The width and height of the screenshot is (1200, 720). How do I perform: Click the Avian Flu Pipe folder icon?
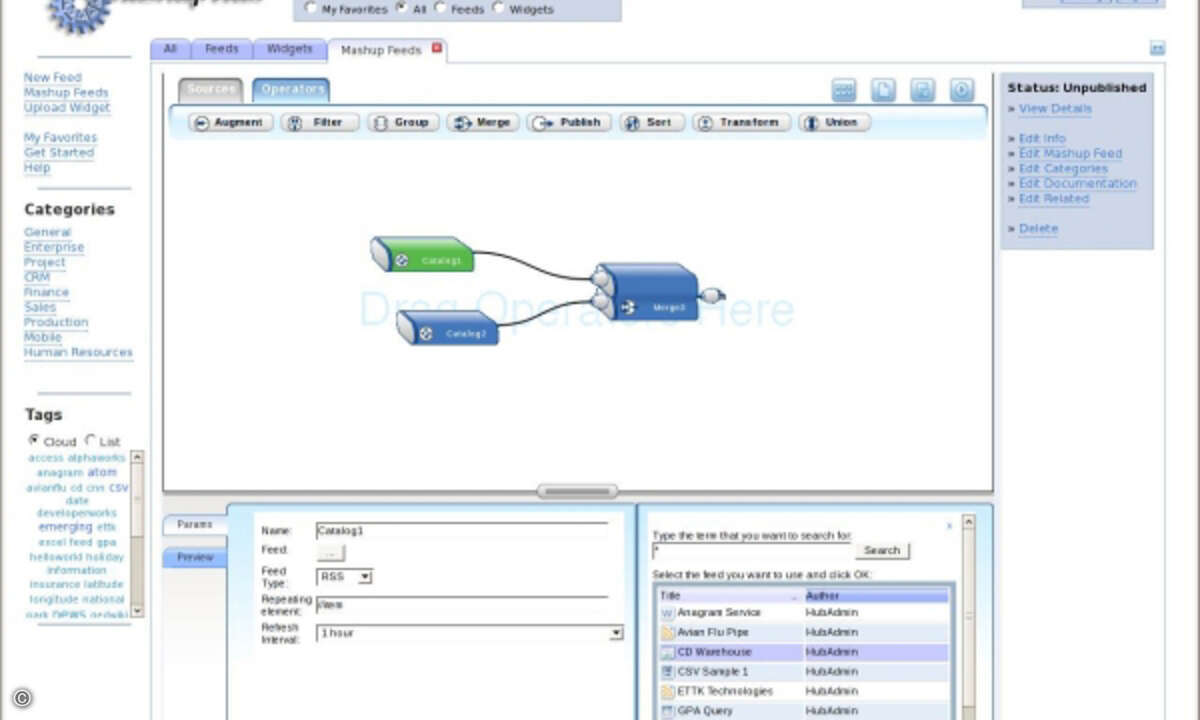click(667, 632)
